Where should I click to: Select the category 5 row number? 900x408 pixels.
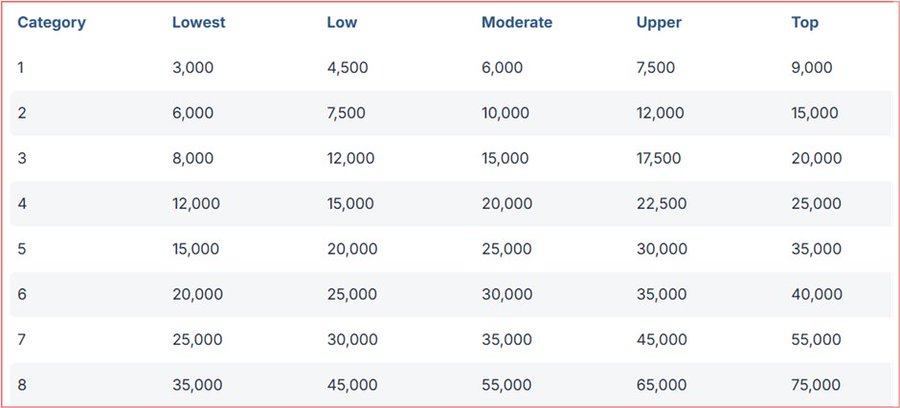22,249
